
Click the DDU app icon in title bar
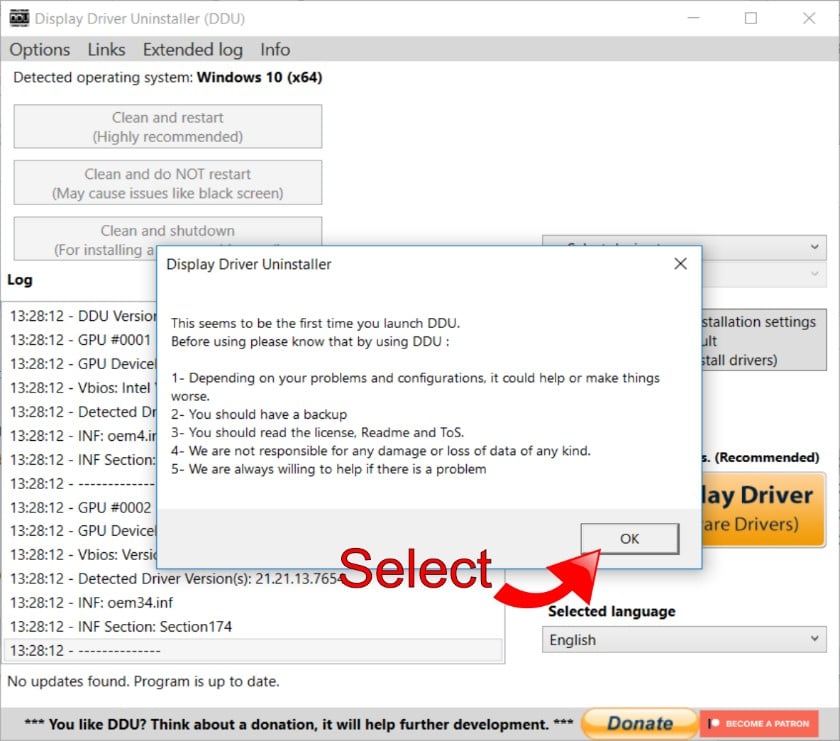tap(18, 18)
